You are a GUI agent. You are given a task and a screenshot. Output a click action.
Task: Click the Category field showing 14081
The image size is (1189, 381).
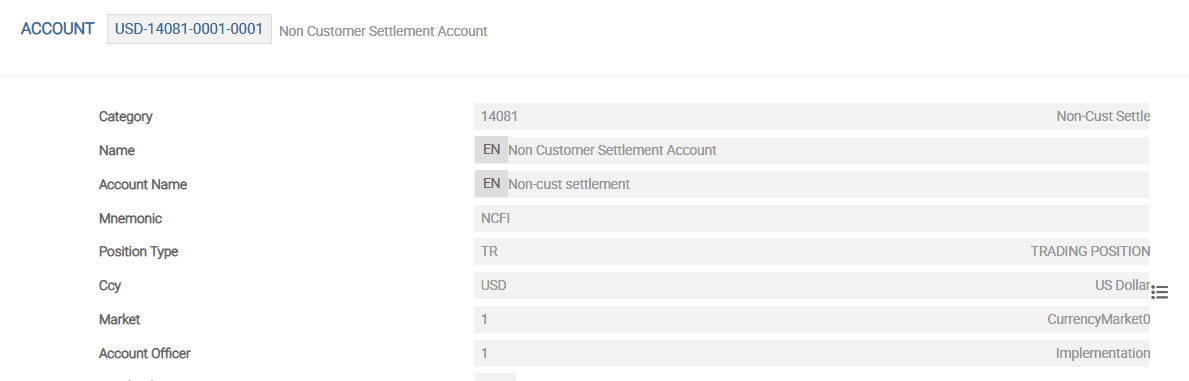(x=811, y=117)
